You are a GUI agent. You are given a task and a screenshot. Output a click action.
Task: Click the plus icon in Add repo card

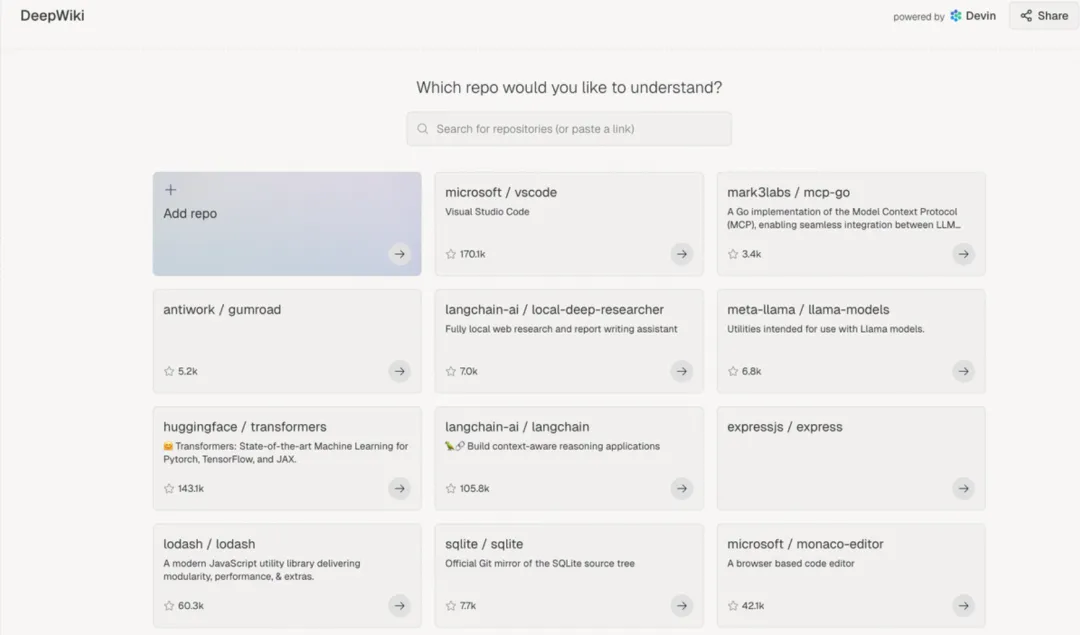point(170,190)
